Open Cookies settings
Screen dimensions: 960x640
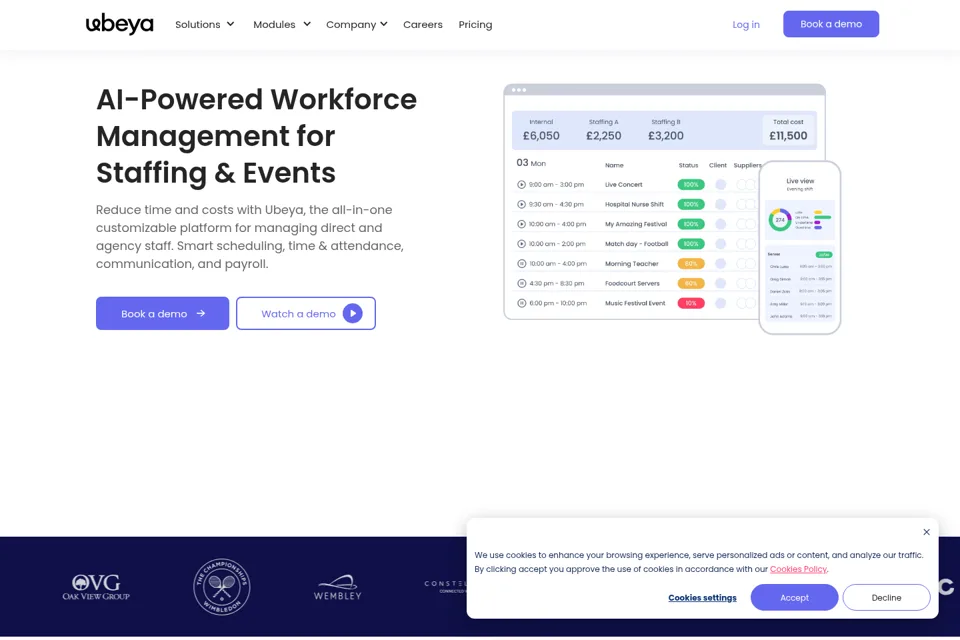pyautogui.click(x=702, y=598)
